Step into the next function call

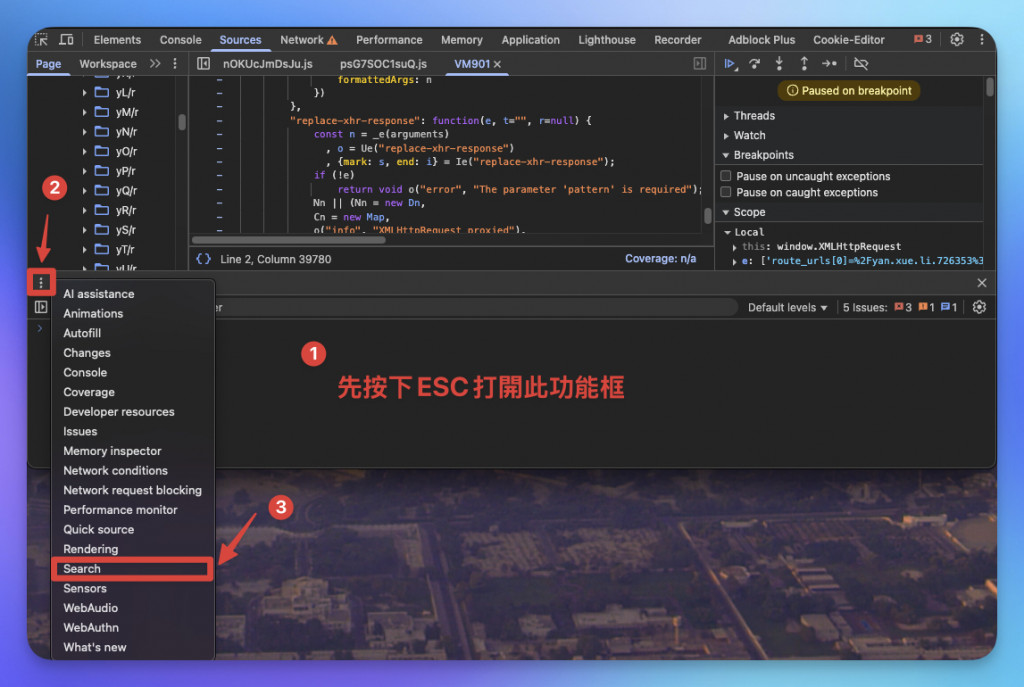pyautogui.click(x=779, y=63)
